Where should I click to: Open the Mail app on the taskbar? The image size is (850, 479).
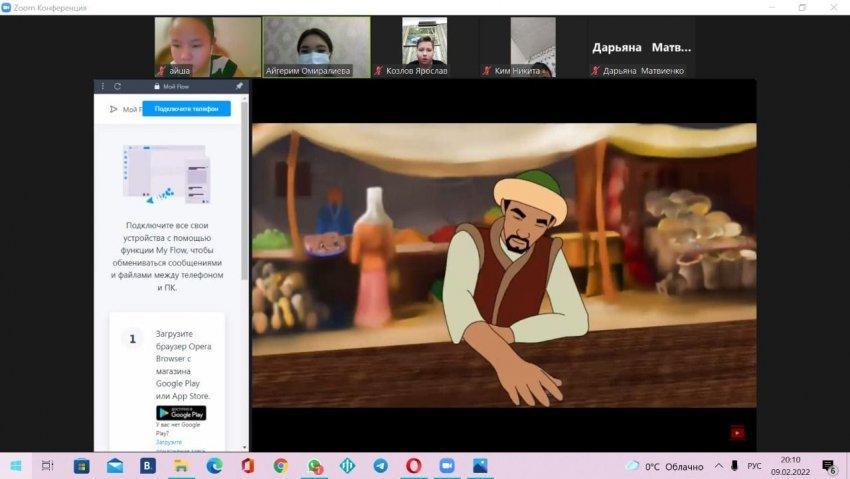pos(114,466)
